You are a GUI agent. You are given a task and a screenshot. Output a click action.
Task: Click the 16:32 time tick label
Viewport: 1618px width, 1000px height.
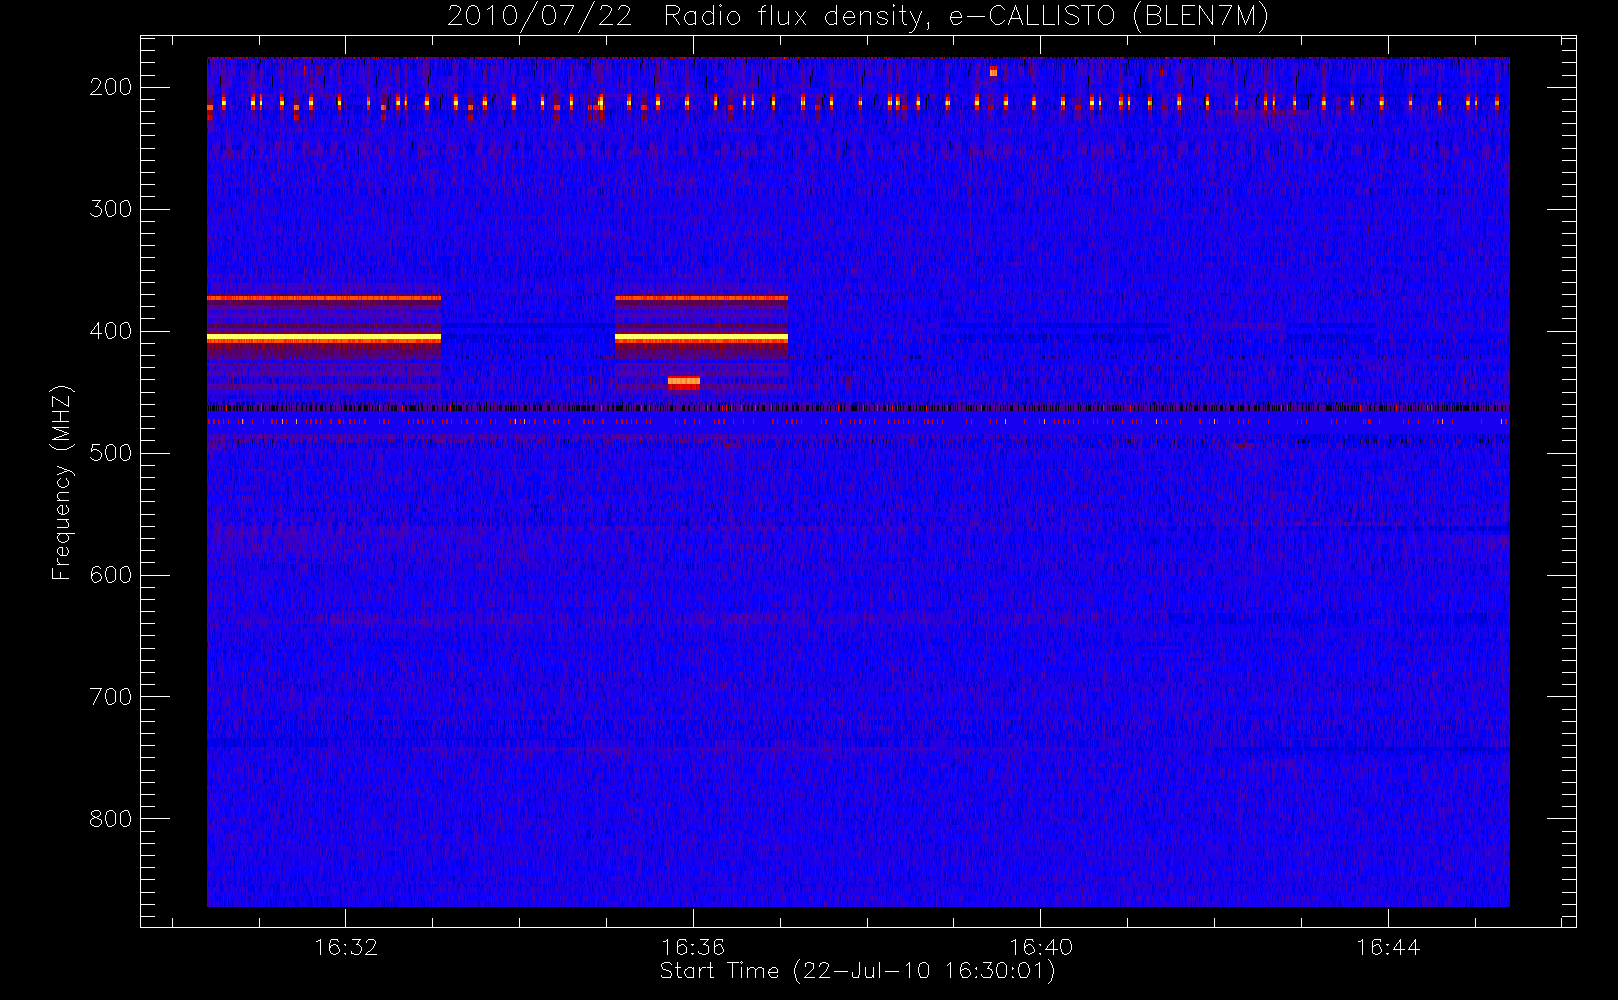pos(346,947)
